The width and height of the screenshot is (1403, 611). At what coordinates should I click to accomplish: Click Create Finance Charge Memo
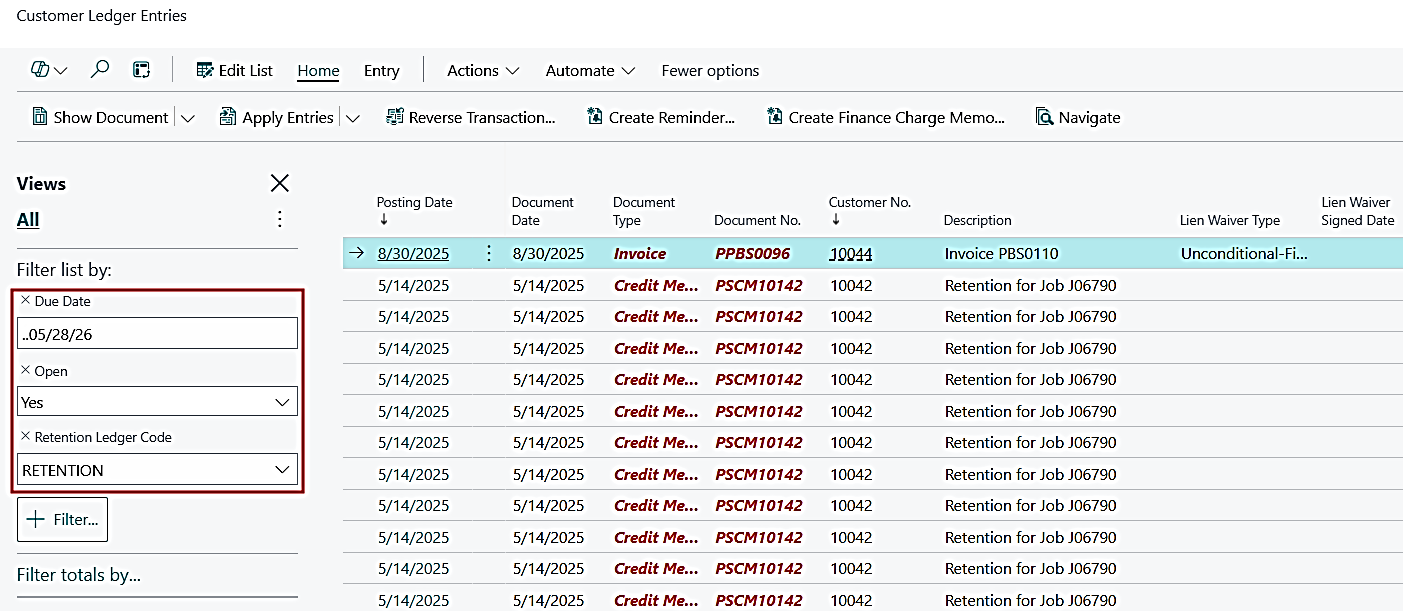point(885,117)
